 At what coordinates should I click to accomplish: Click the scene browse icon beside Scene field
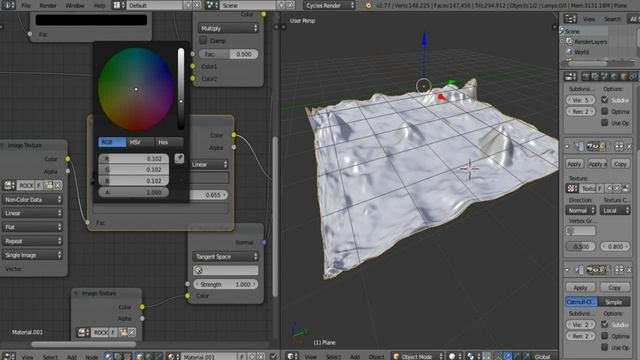212,5
